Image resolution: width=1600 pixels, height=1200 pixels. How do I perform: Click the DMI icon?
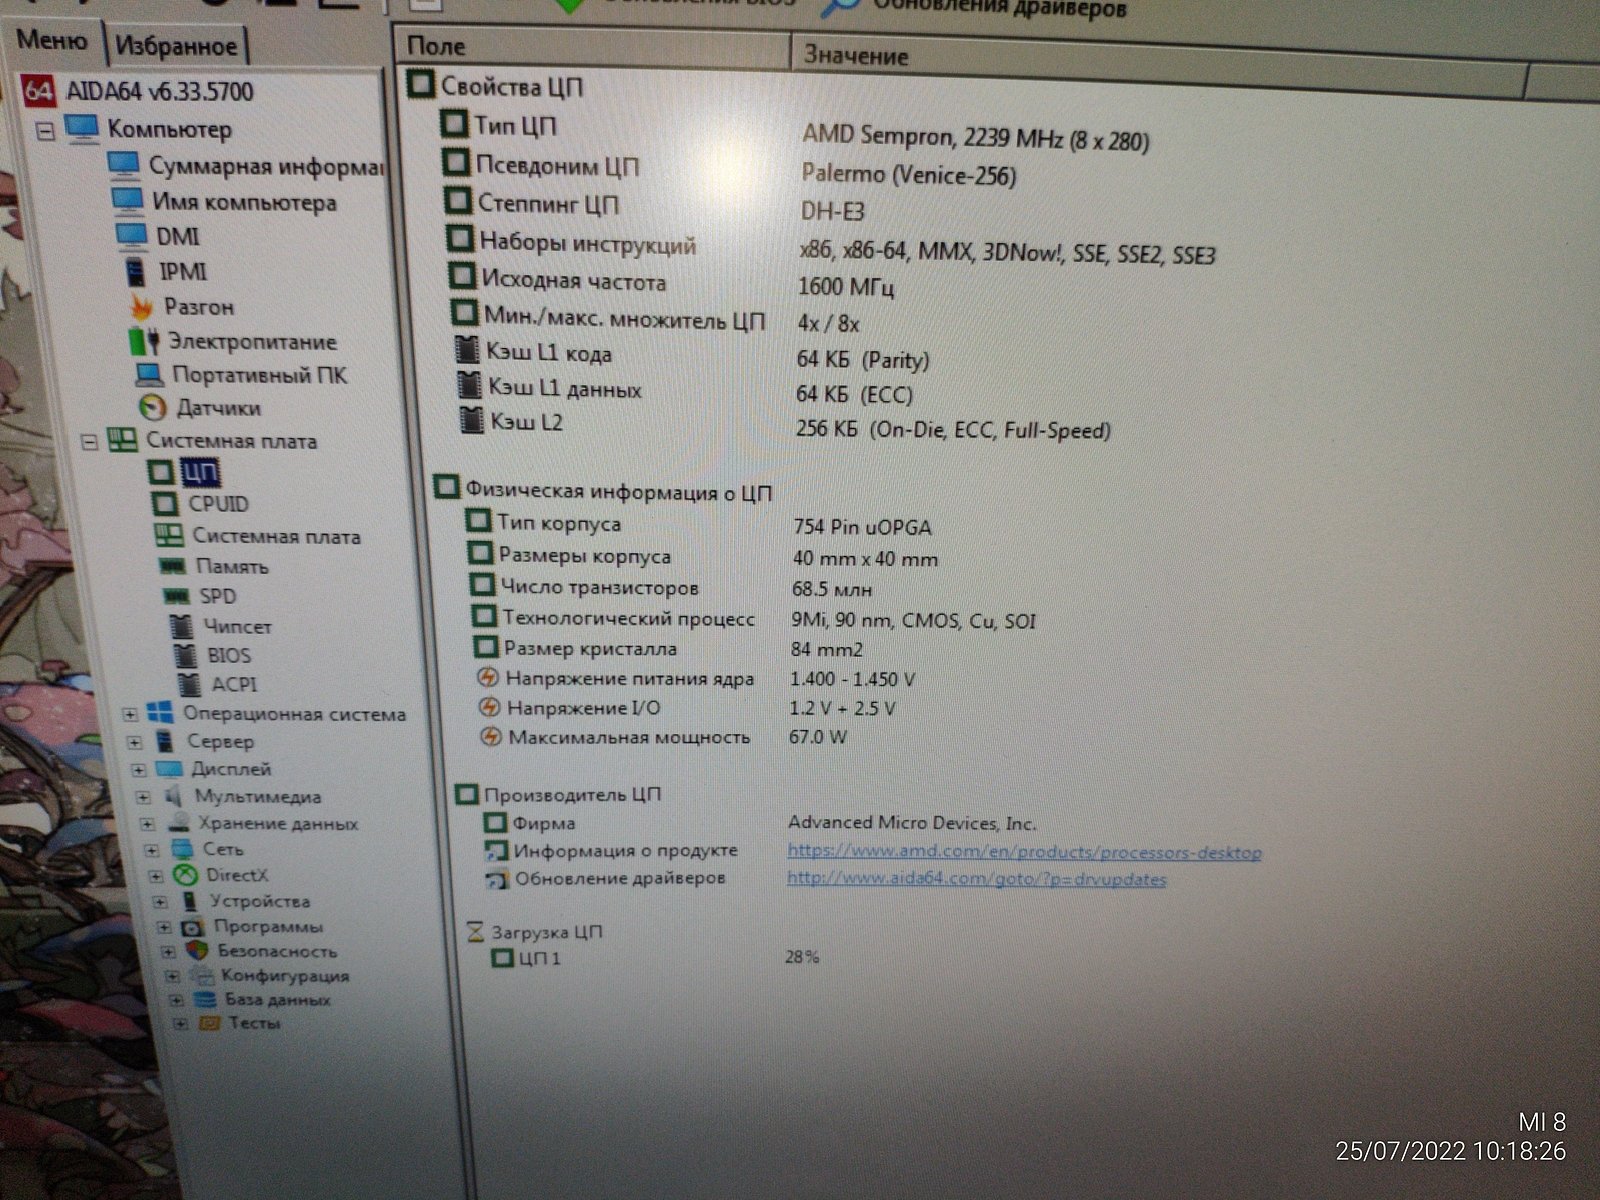point(132,237)
